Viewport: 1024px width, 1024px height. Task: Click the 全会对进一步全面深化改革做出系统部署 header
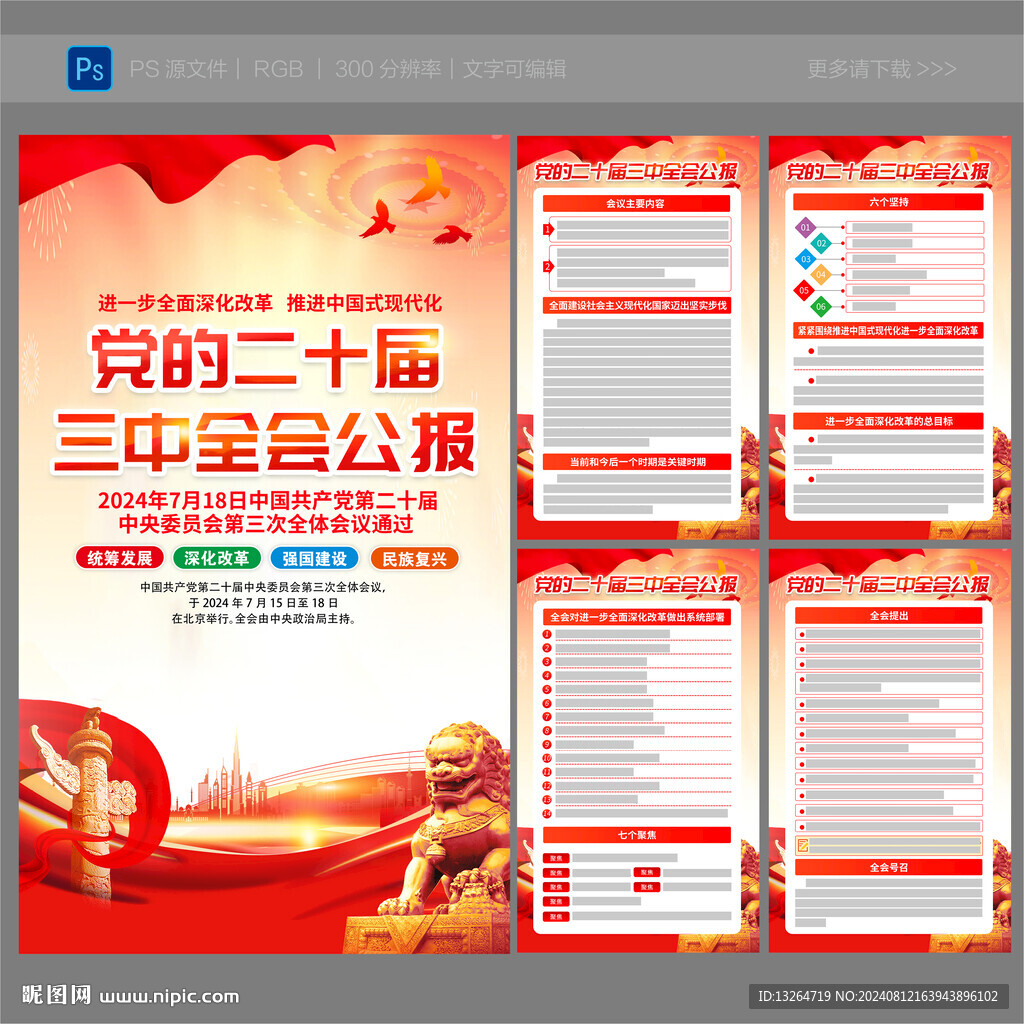(x=637, y=617)
